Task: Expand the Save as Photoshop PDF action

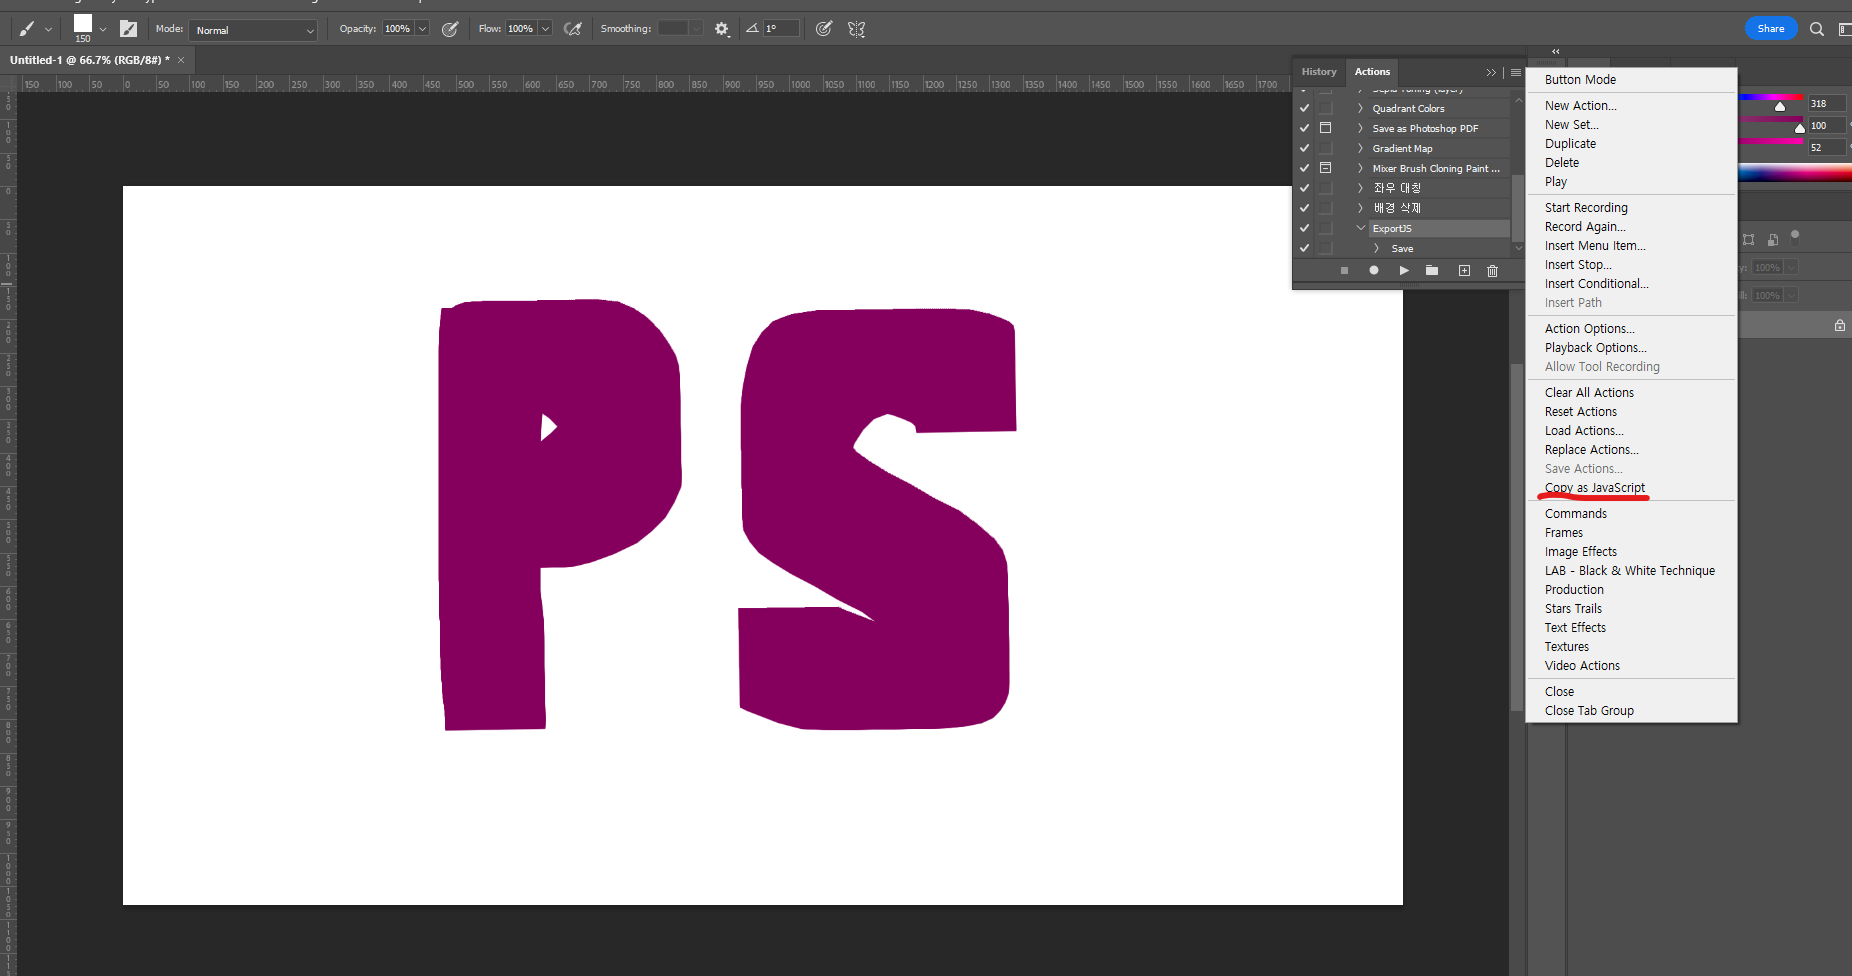Action: pos(1360,128)
